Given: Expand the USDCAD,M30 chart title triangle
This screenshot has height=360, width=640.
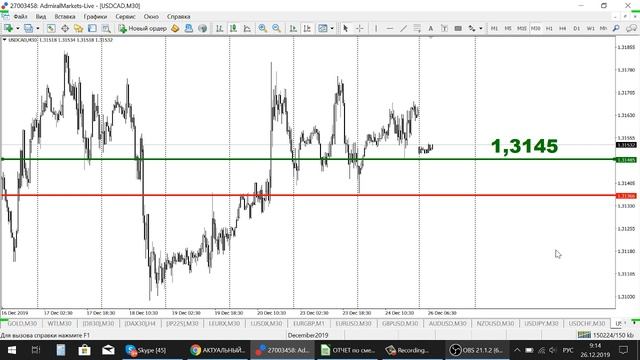Looking at the screenshot, I should tap(4, 40).
